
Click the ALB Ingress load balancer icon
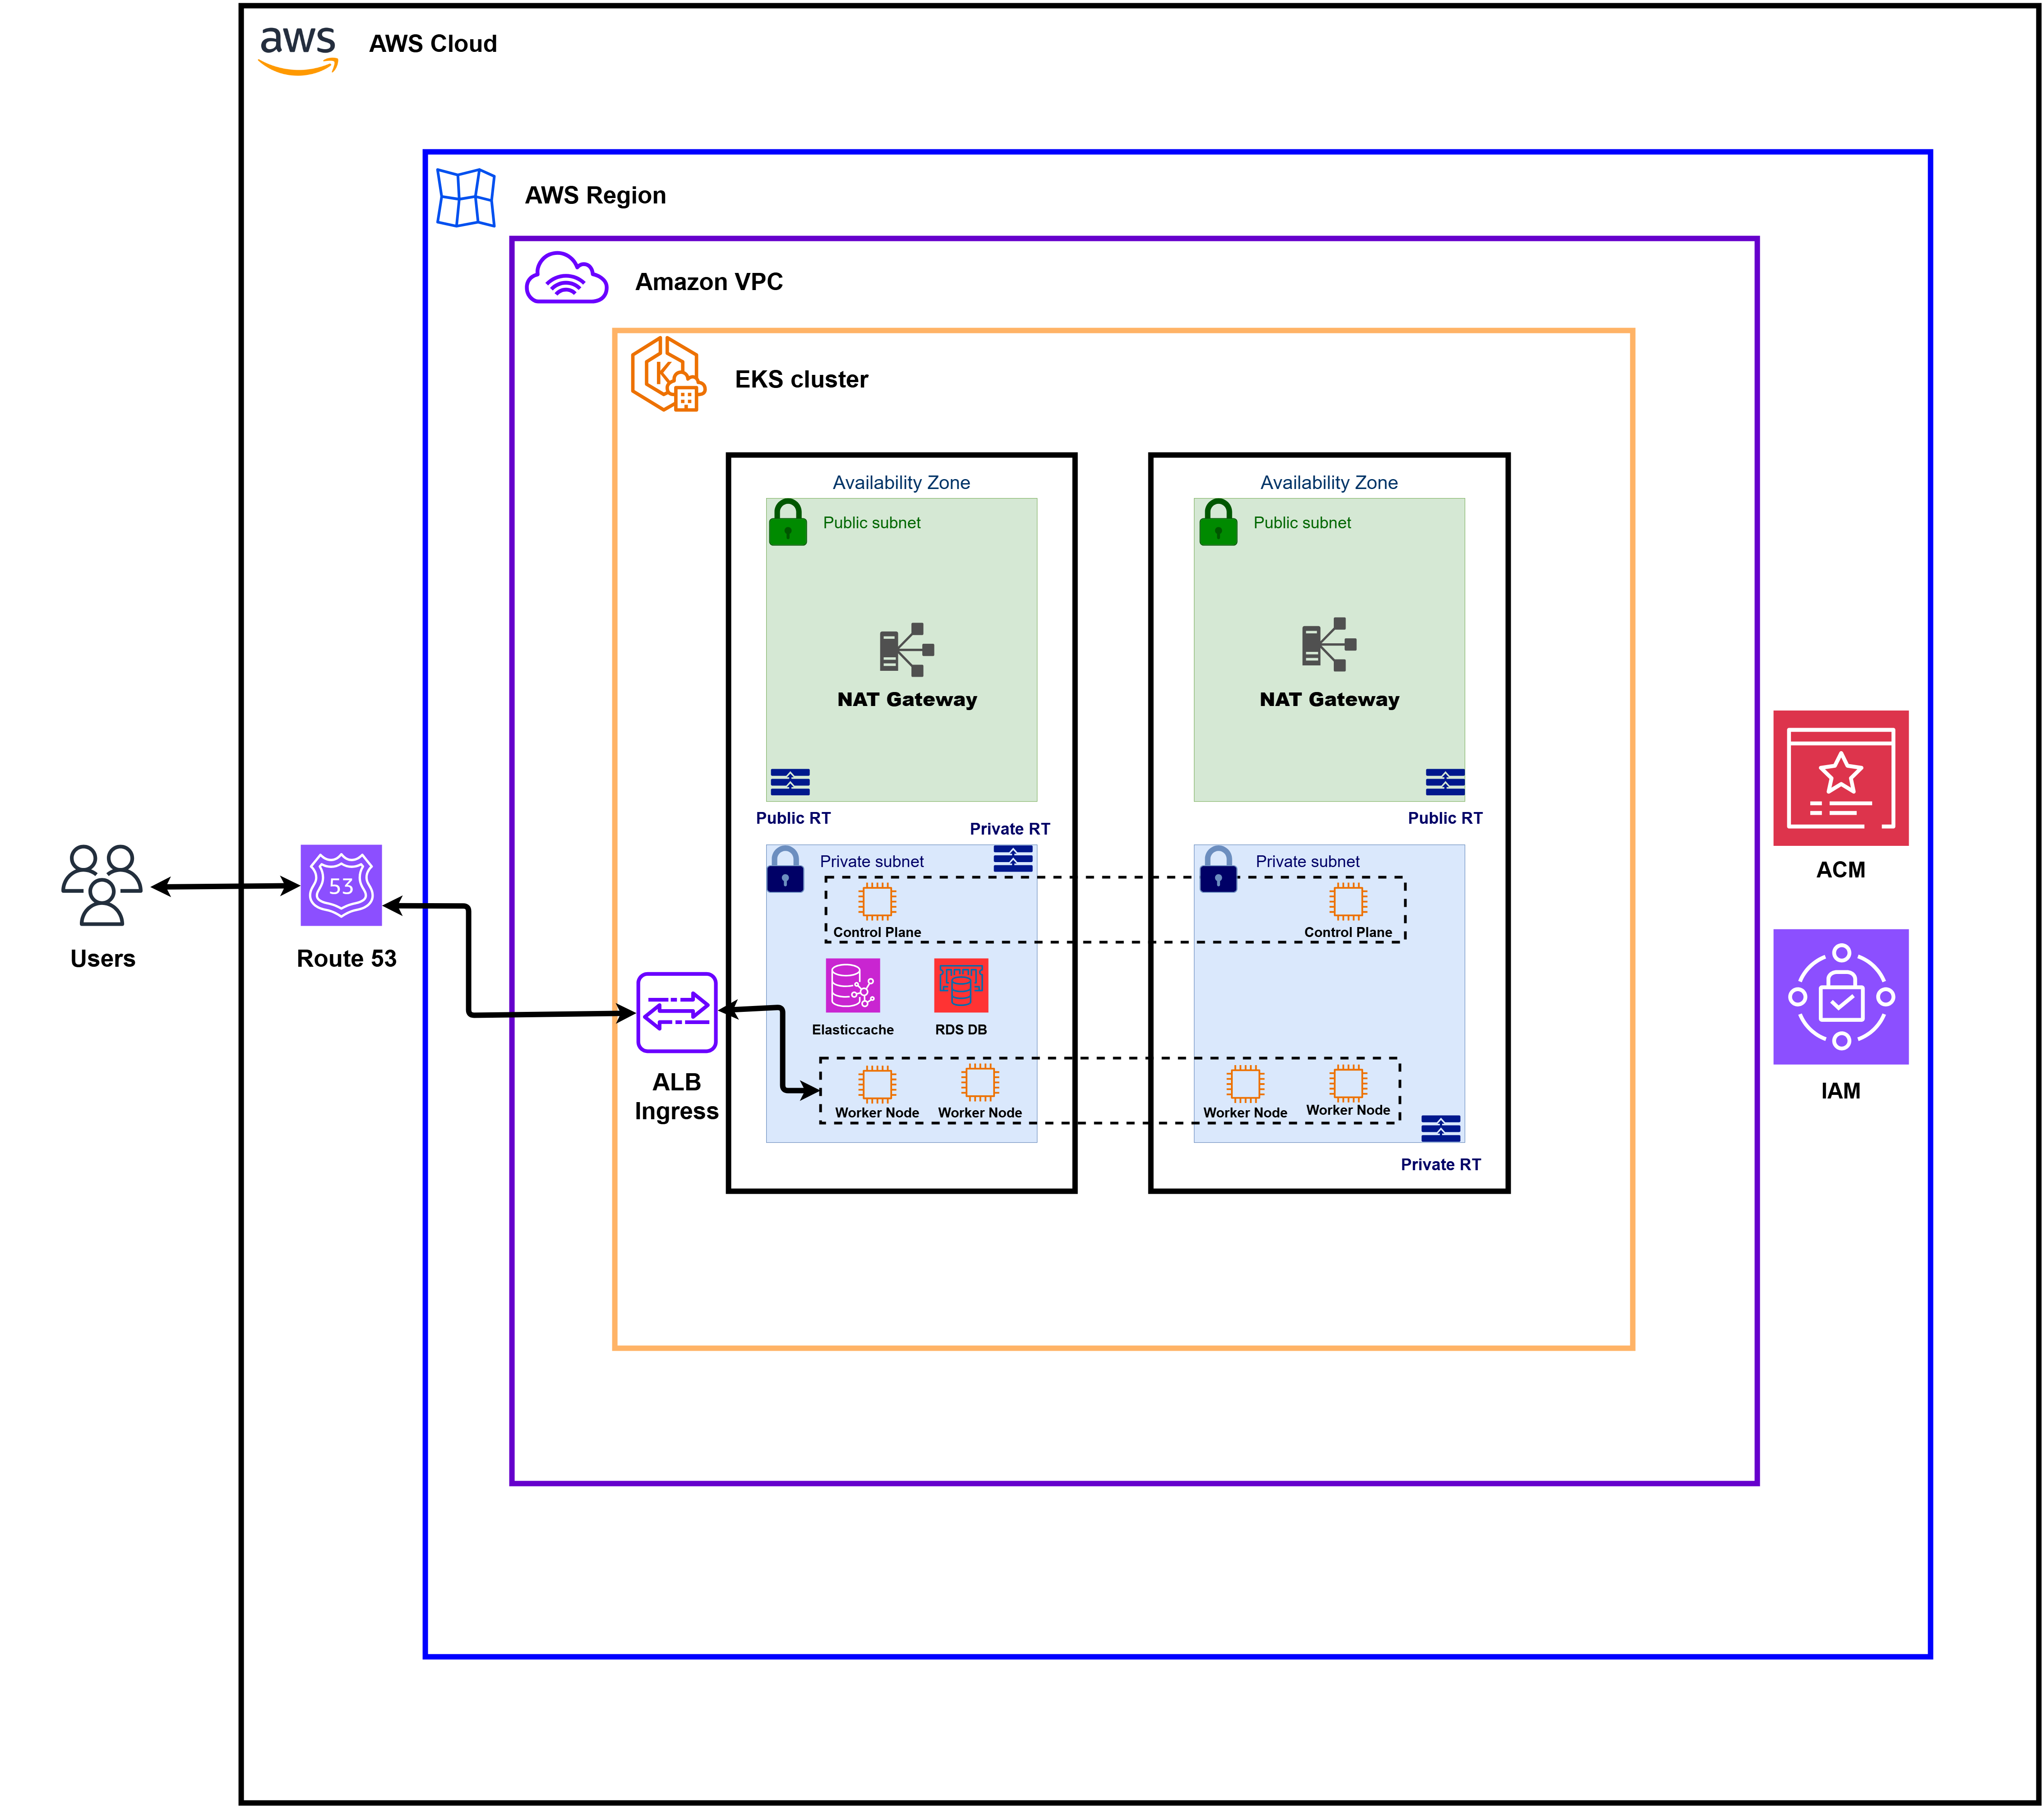677,1012
